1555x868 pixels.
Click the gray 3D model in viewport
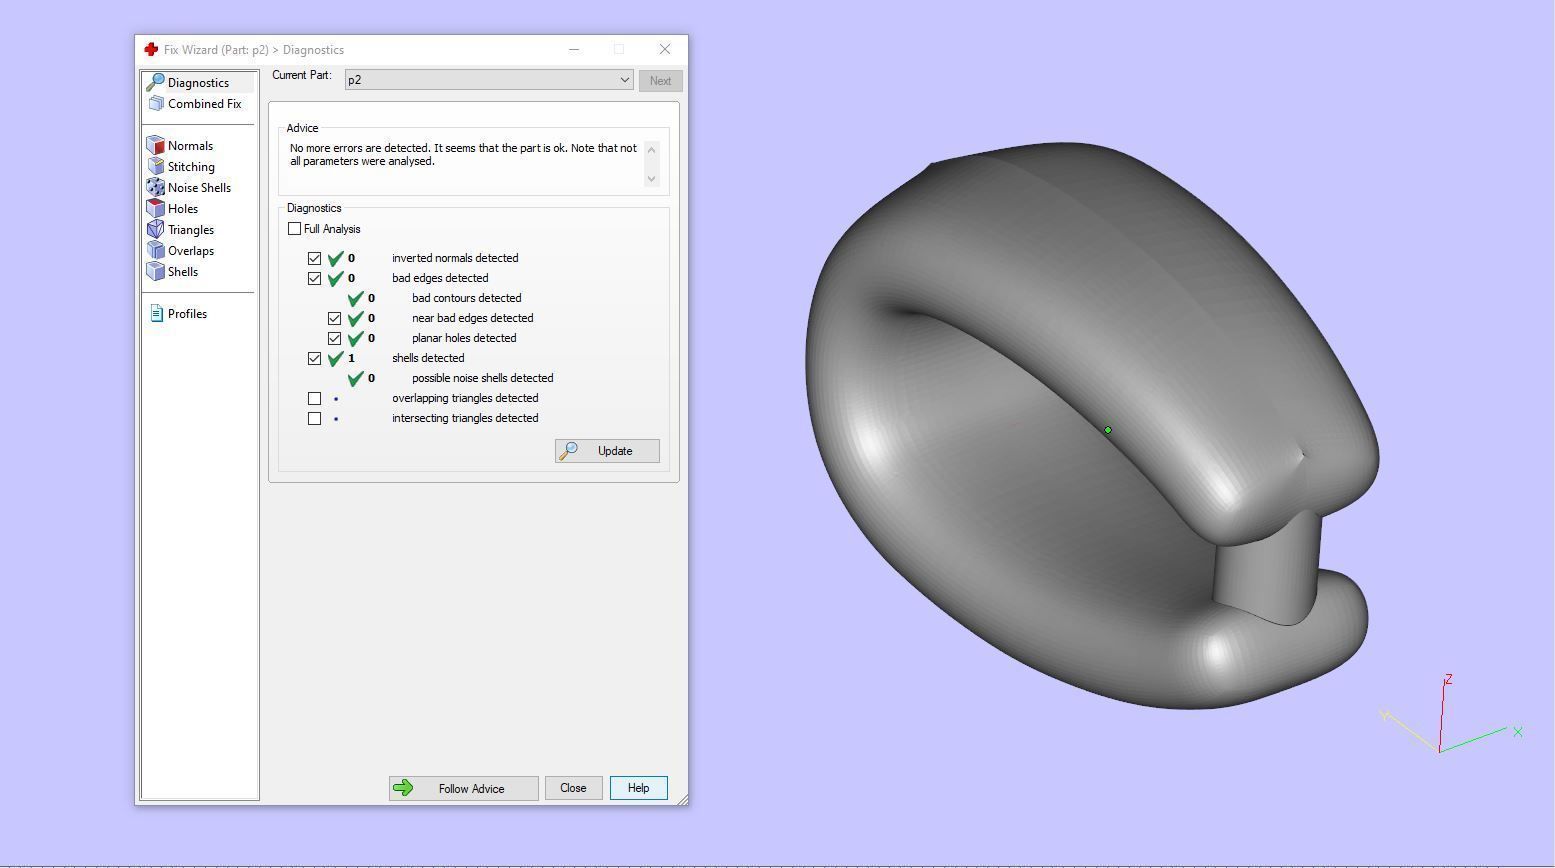pos(1092,425)
